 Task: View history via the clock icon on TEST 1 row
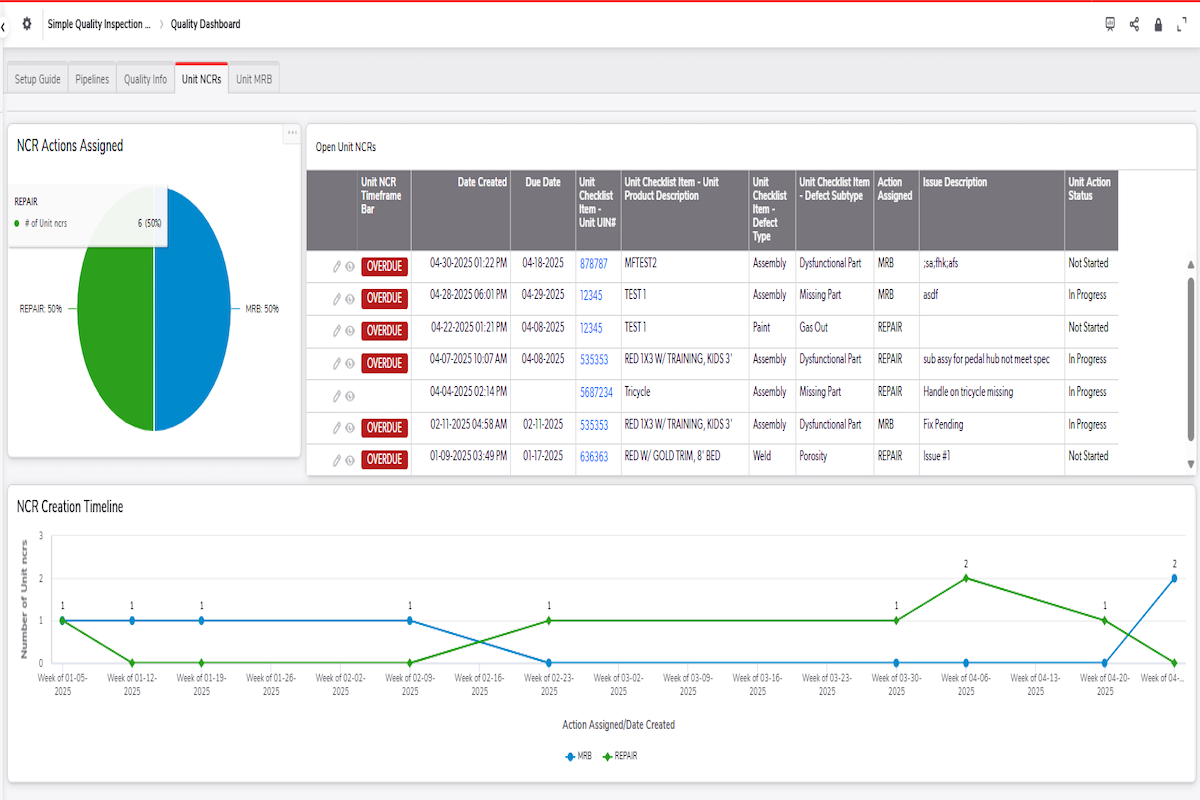[x=350, y=298]
